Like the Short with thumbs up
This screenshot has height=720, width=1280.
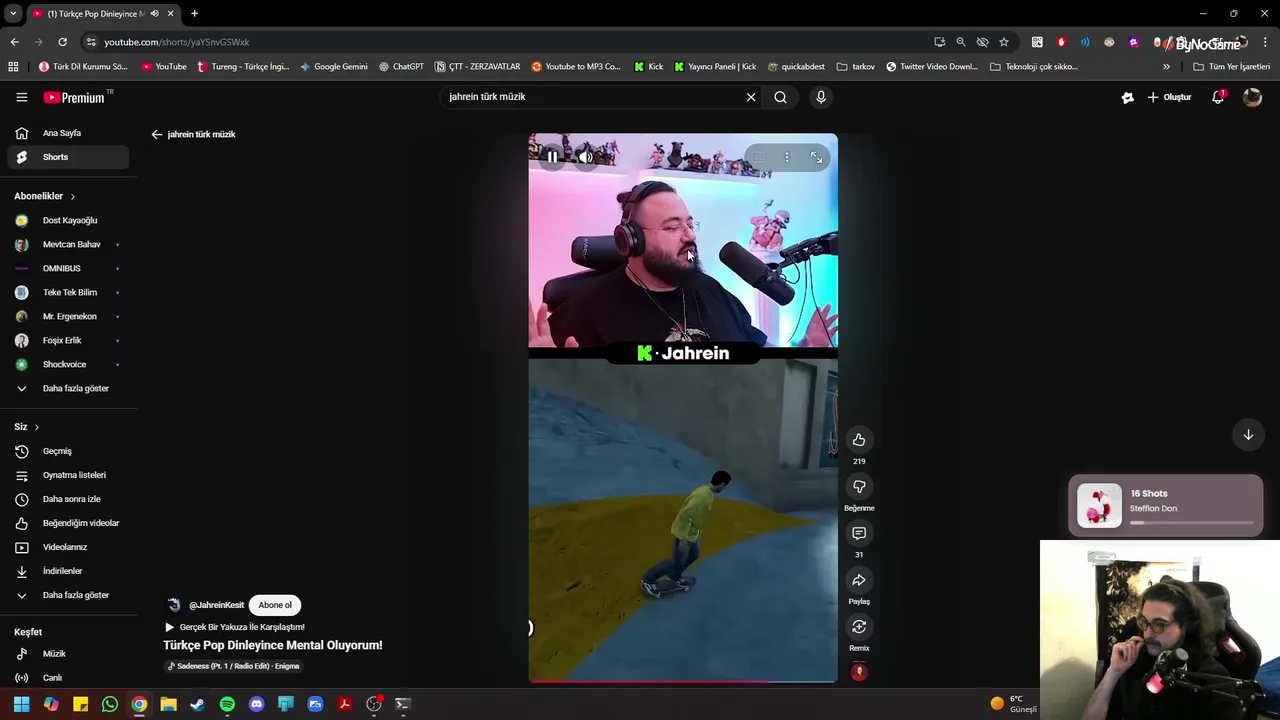[859, 440]
